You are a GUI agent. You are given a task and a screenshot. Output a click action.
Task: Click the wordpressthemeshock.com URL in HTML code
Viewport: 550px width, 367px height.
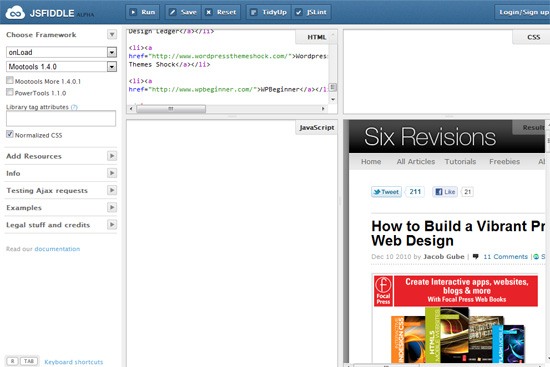[220, 56]
